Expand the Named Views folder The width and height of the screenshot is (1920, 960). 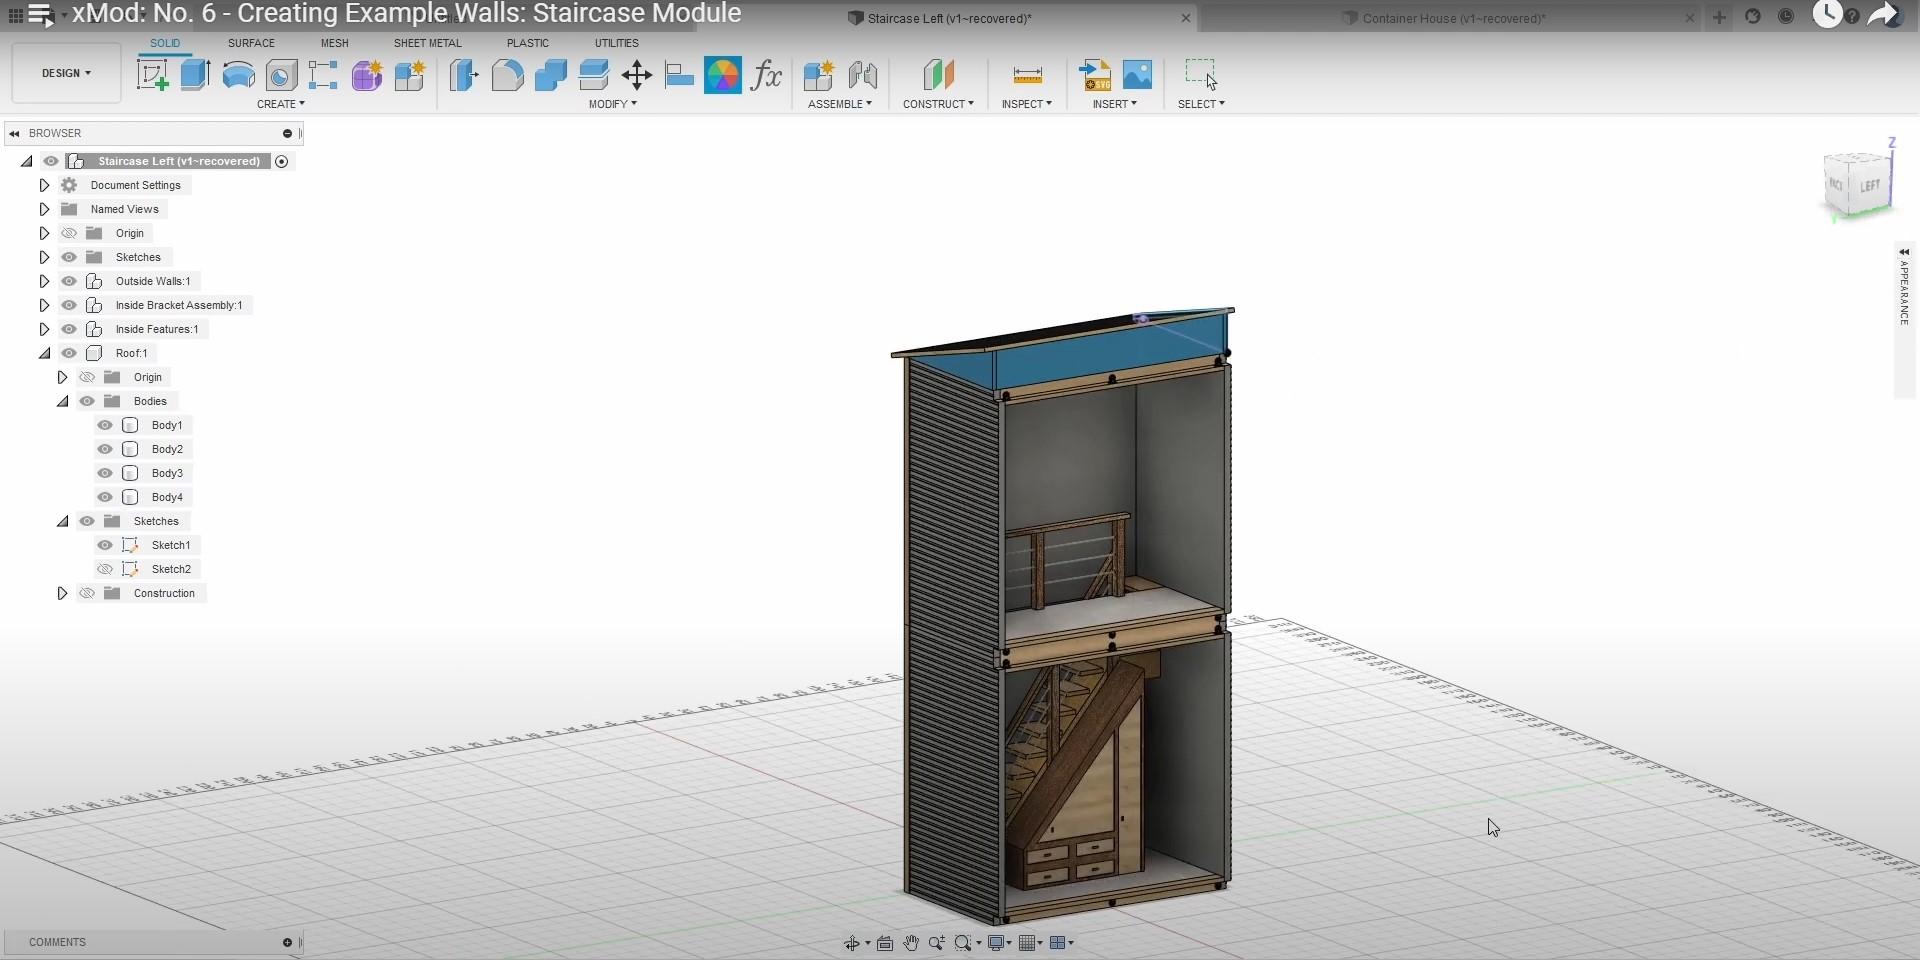click(44, 209)
